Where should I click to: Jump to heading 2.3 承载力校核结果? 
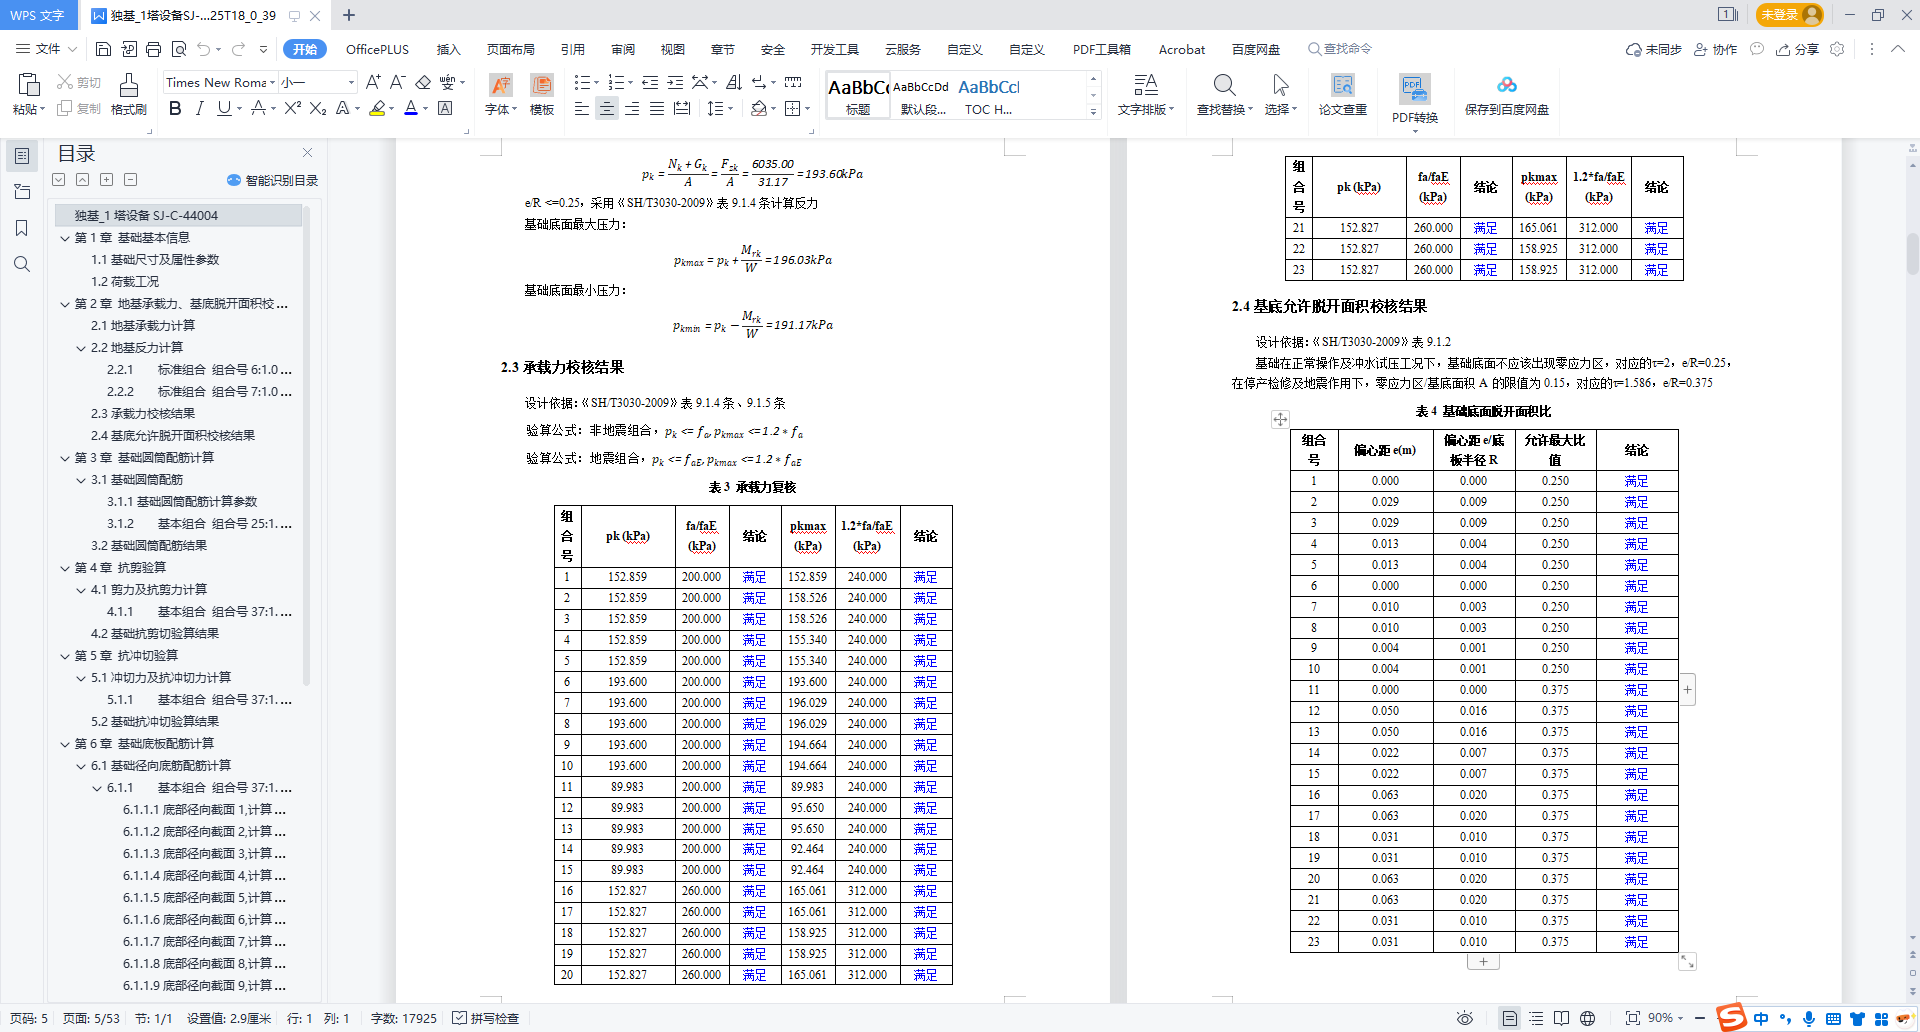pyautogui.click(x=142, y=414)
